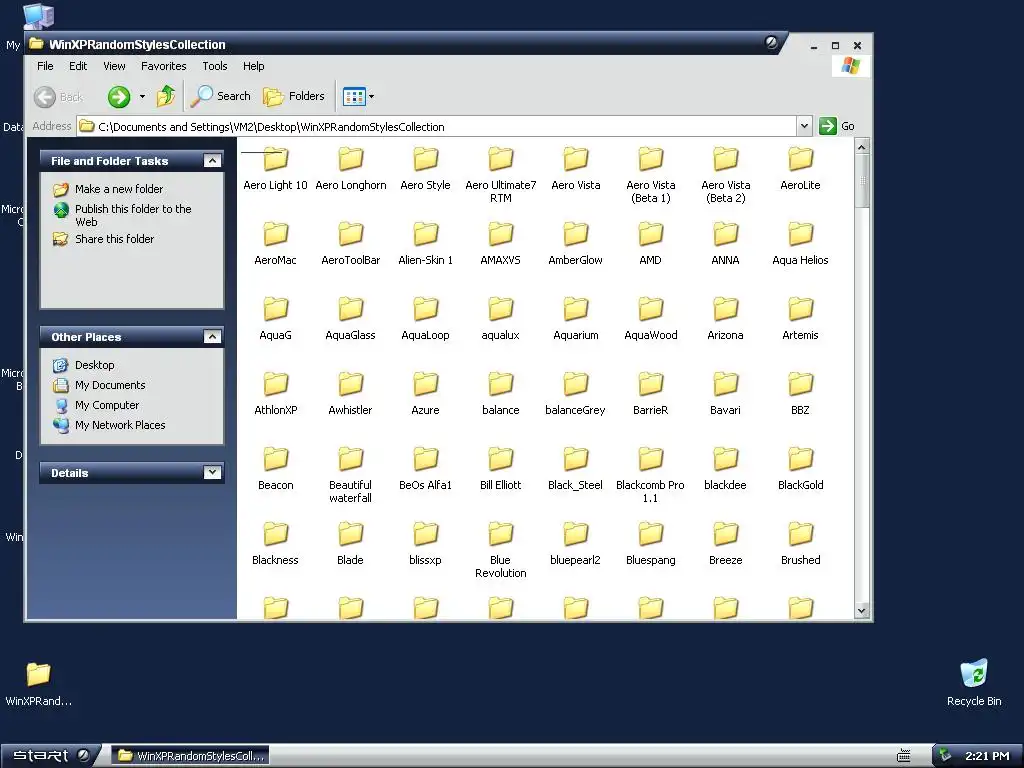
Task: Select the Recycle Bin desktop icon
Action: 974,683
